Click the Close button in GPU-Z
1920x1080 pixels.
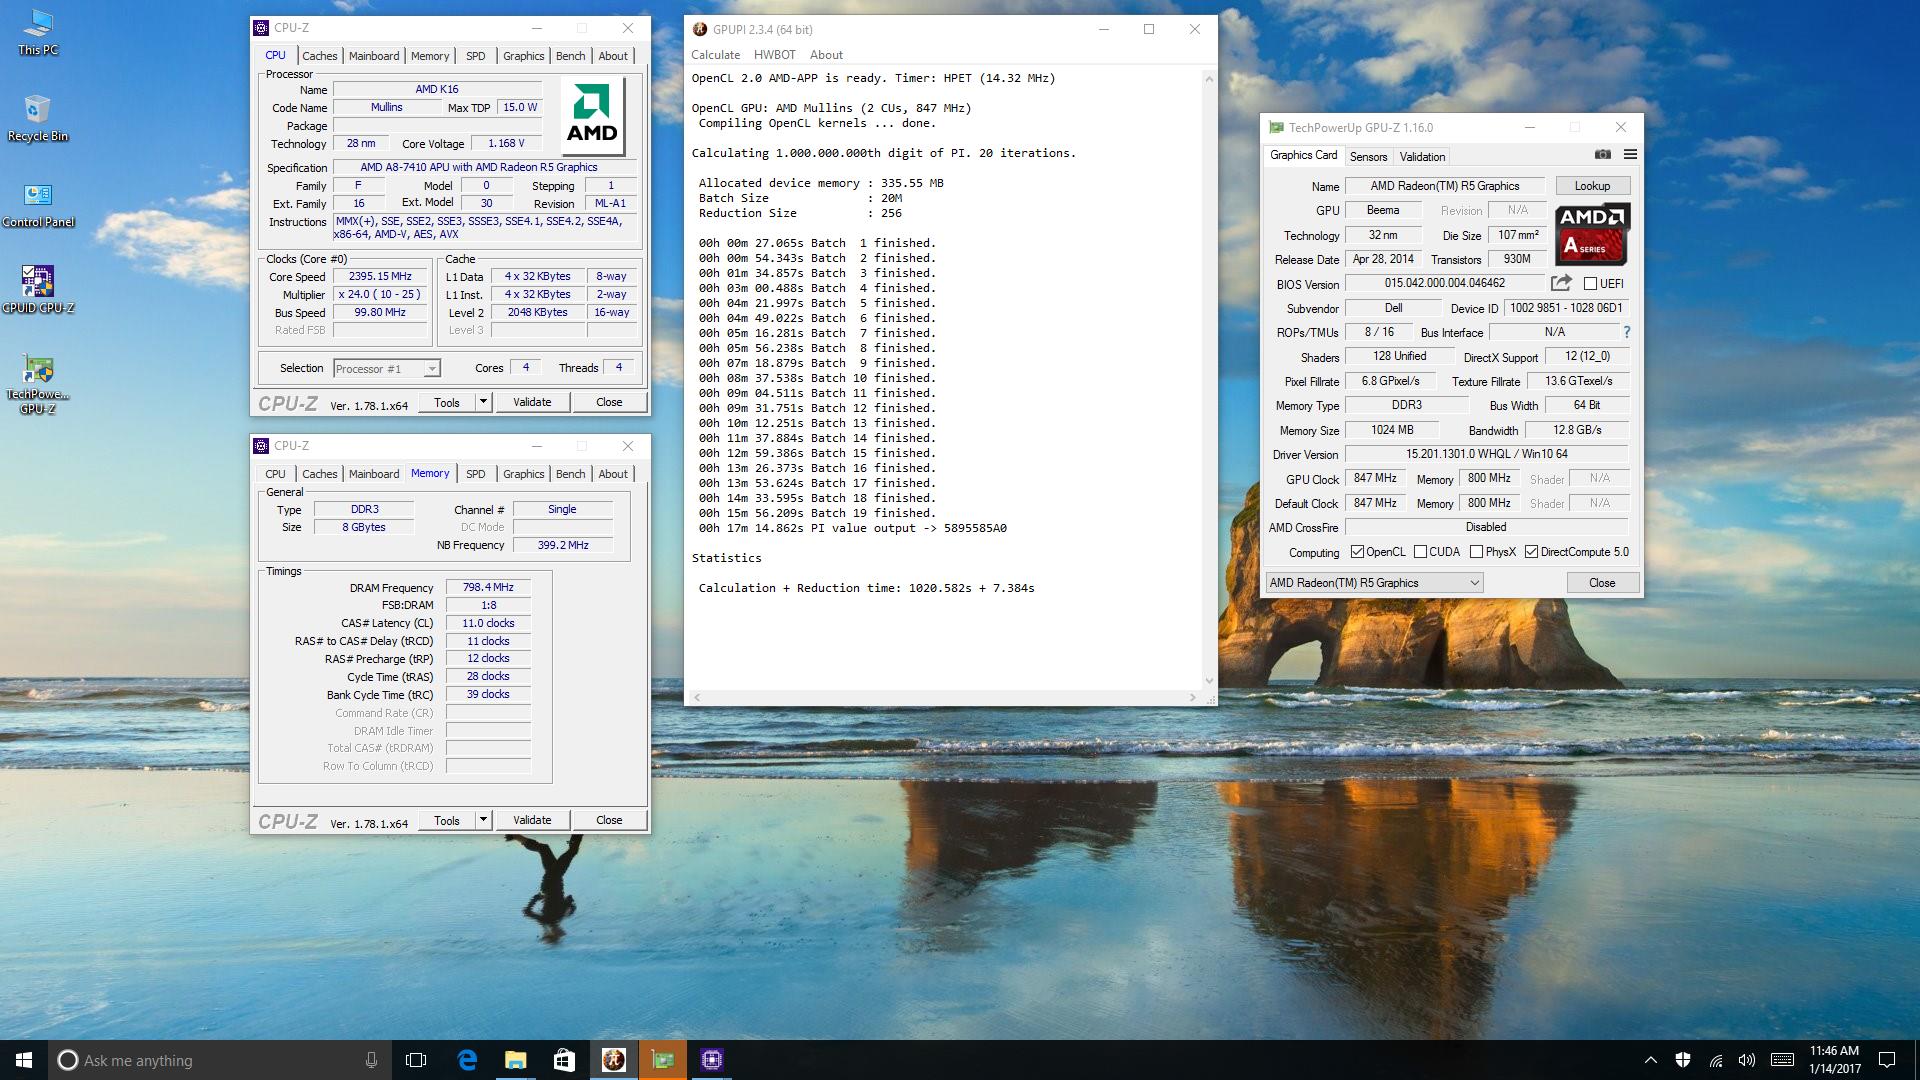pos(1602,583)
